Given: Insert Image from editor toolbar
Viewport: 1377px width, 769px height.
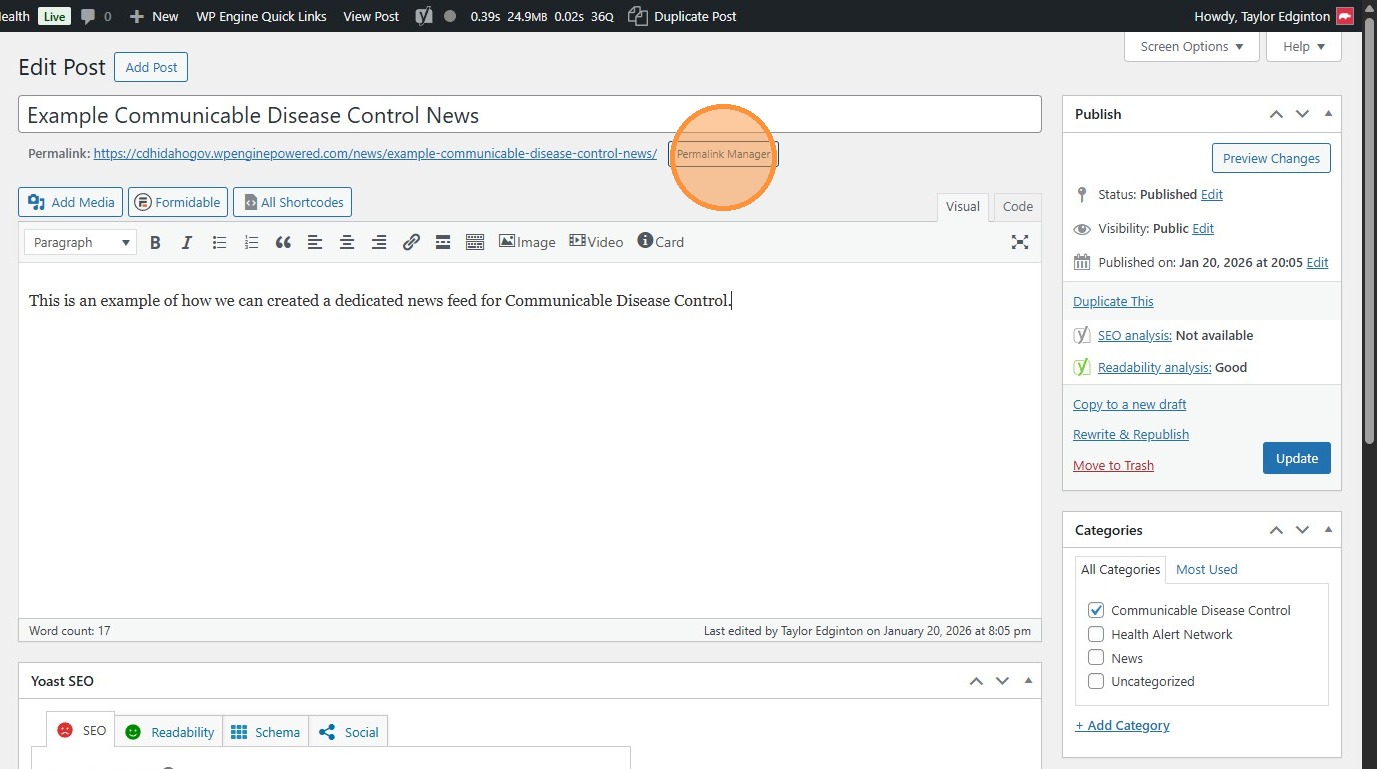Looking at the screenshot, I should point(527,242).
